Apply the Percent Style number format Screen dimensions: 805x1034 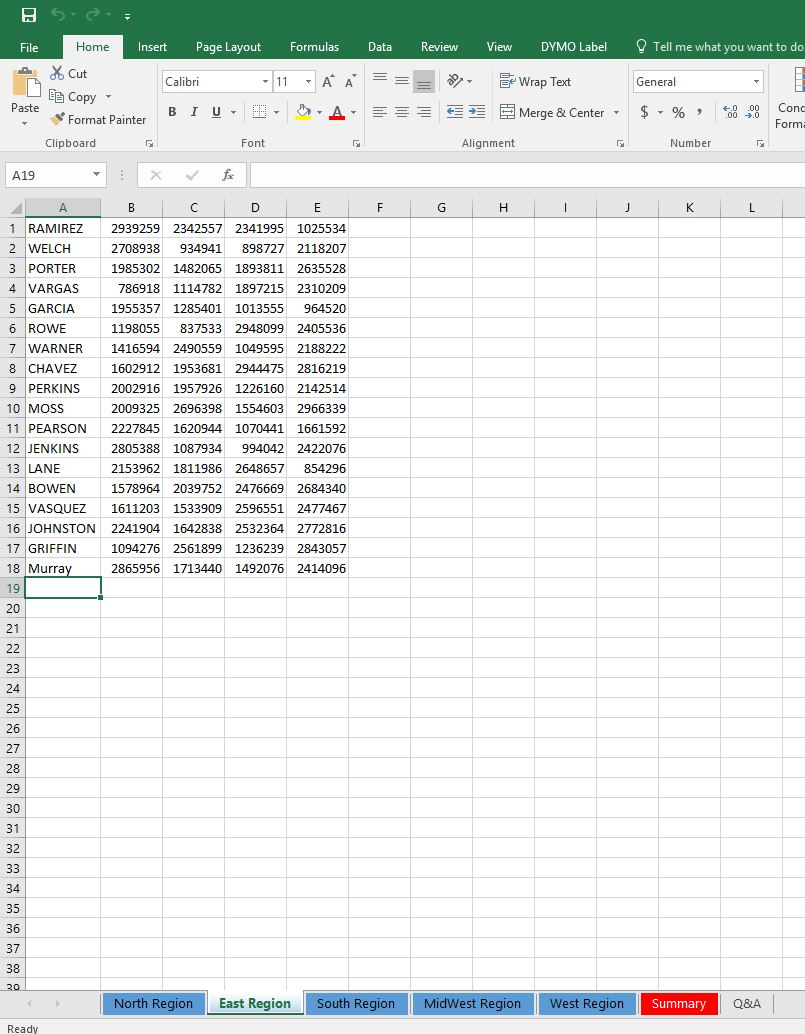[x=678, y=111]
